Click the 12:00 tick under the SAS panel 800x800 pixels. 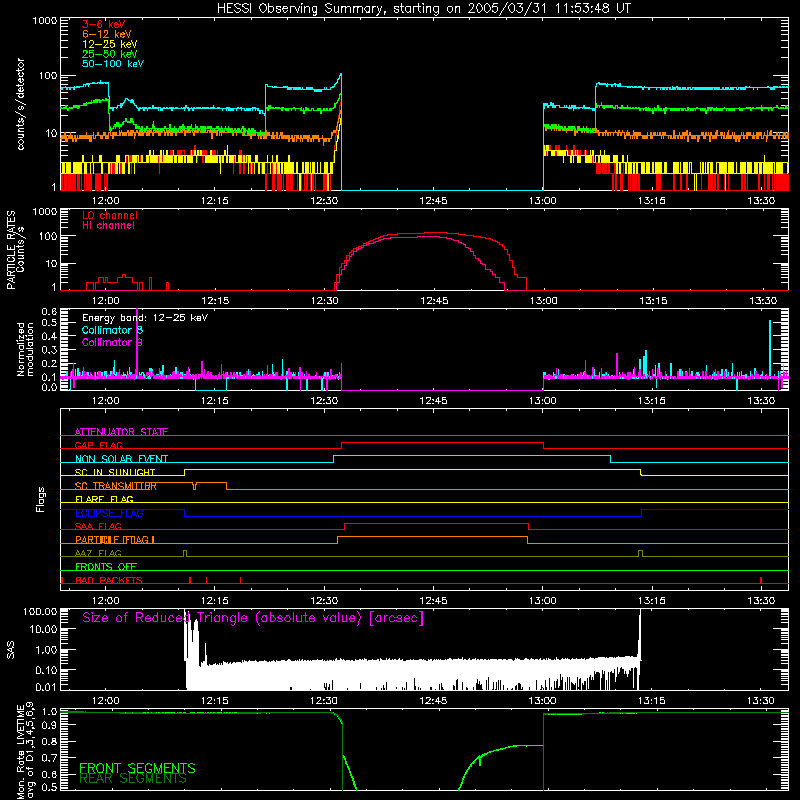106,701
